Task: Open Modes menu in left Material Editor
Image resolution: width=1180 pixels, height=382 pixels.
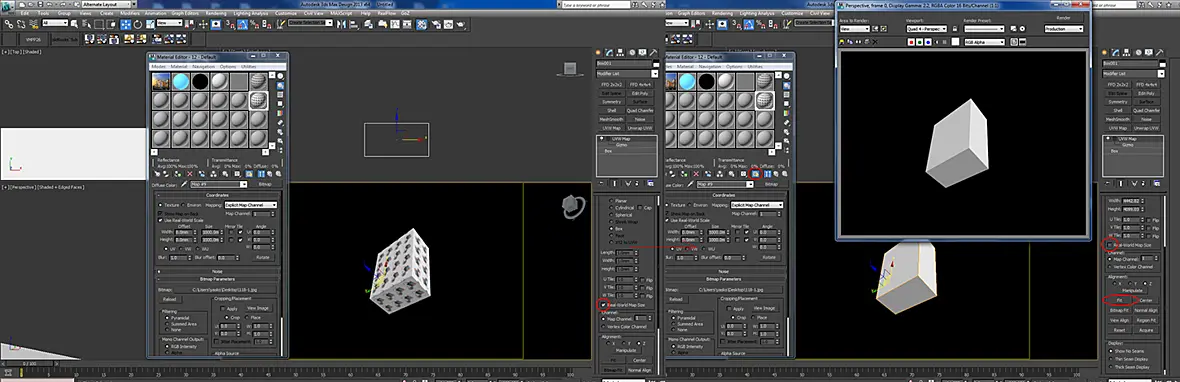Action: tap(159, 66)
